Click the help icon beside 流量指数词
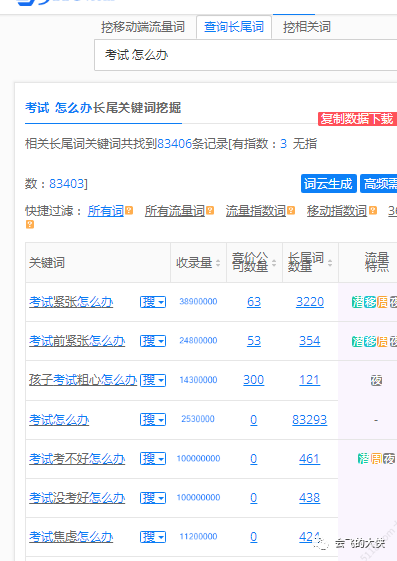 pos(291,210)
